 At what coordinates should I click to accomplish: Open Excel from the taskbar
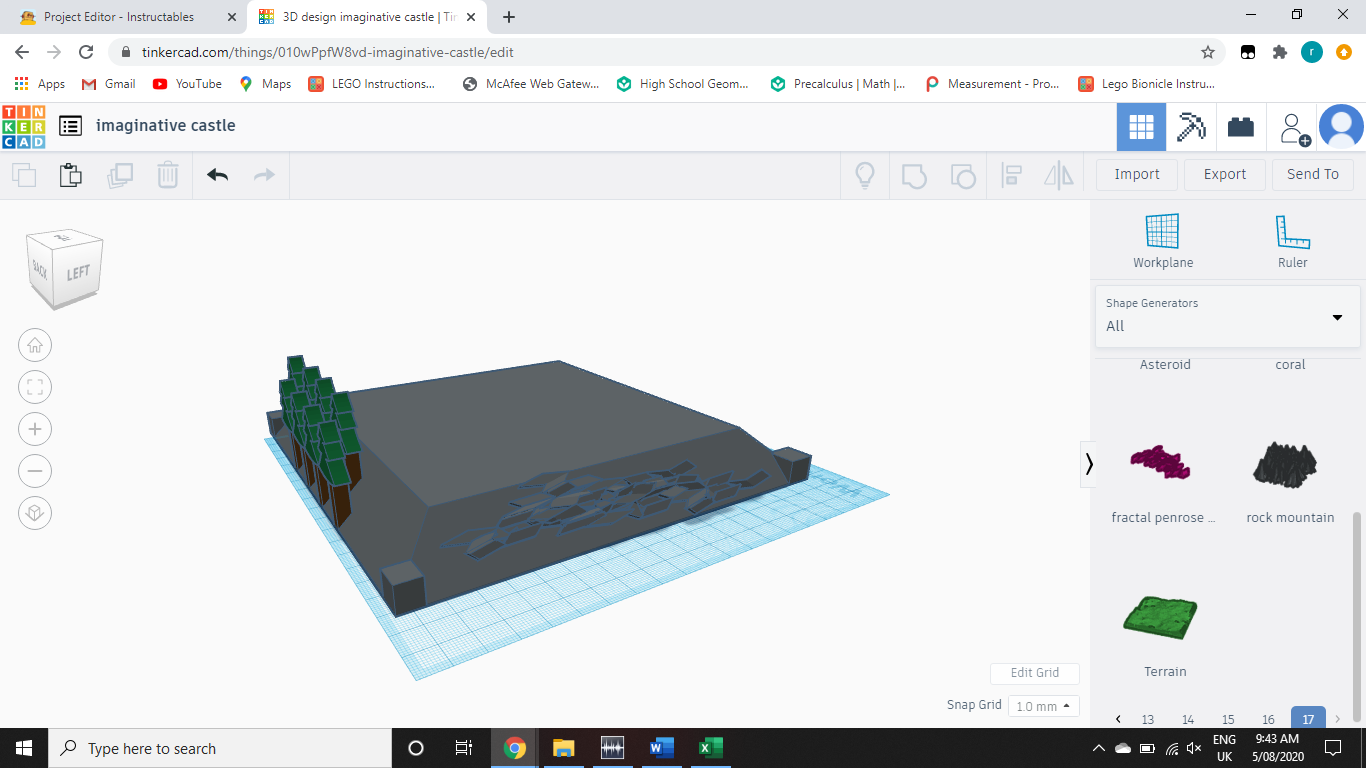710,748
